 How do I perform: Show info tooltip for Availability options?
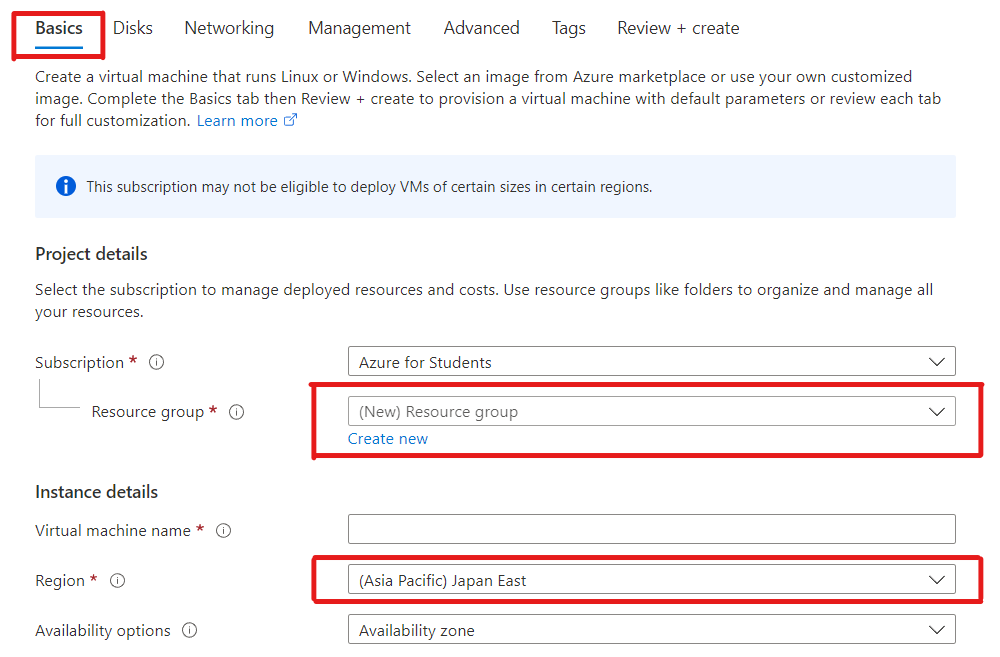[189, 630]
